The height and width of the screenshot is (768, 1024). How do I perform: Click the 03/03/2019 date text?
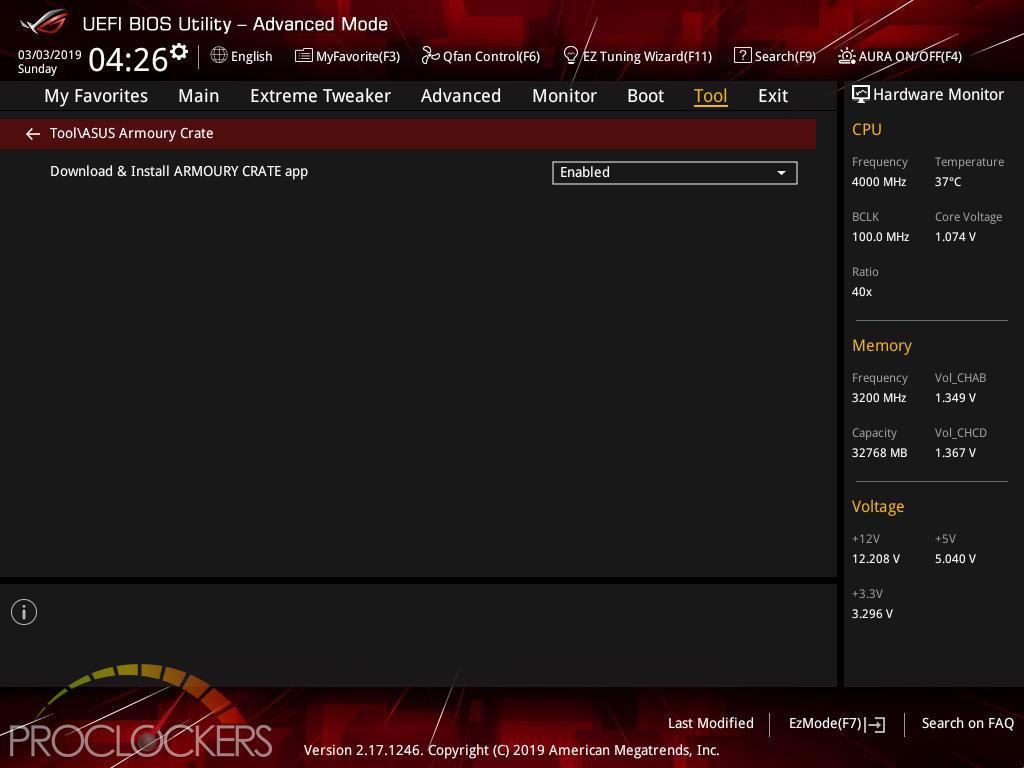coord(50,55)
